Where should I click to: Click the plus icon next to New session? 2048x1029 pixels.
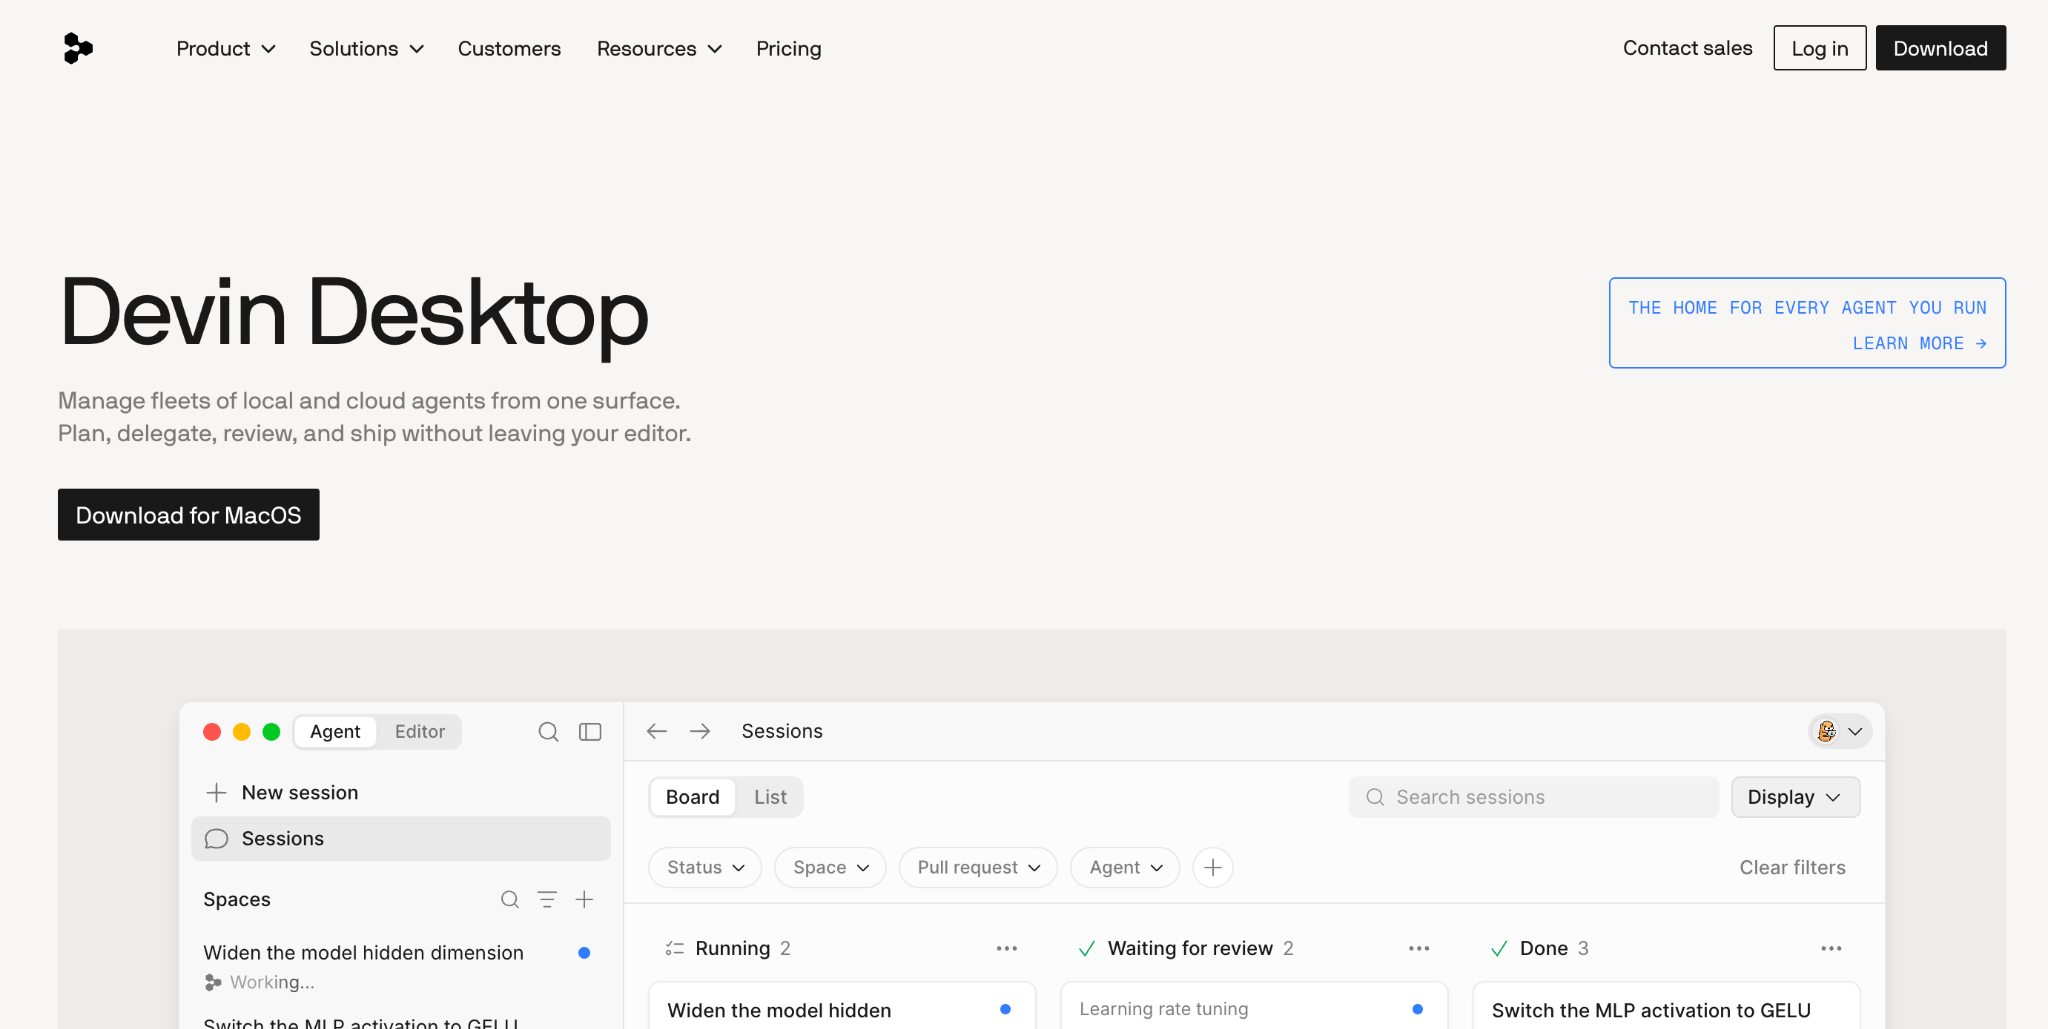point(216,793)
